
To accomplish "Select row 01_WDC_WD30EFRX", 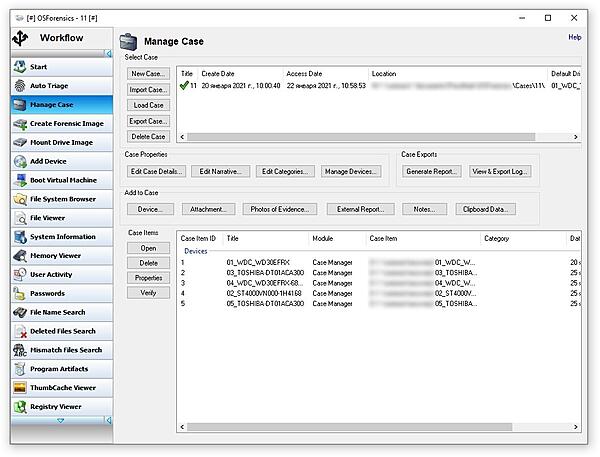I will tap(379, 263).
